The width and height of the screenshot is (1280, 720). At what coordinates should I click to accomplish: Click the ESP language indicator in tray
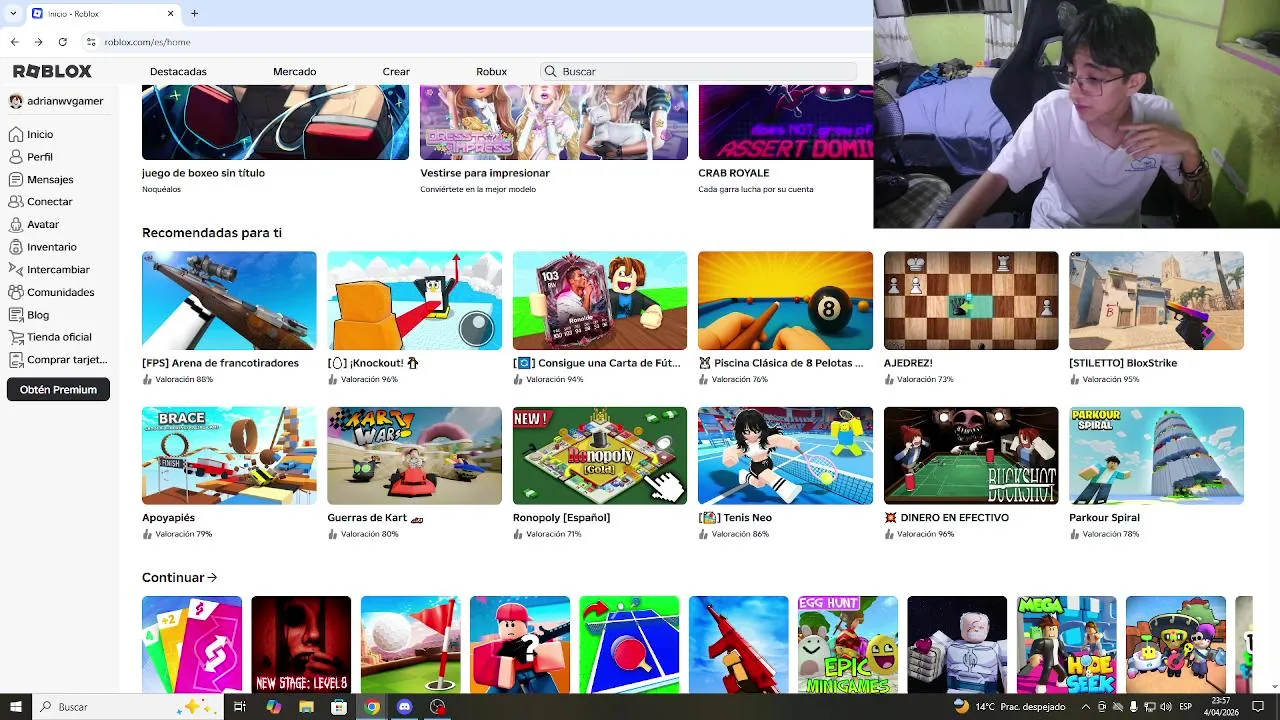tap(1186, 706)
